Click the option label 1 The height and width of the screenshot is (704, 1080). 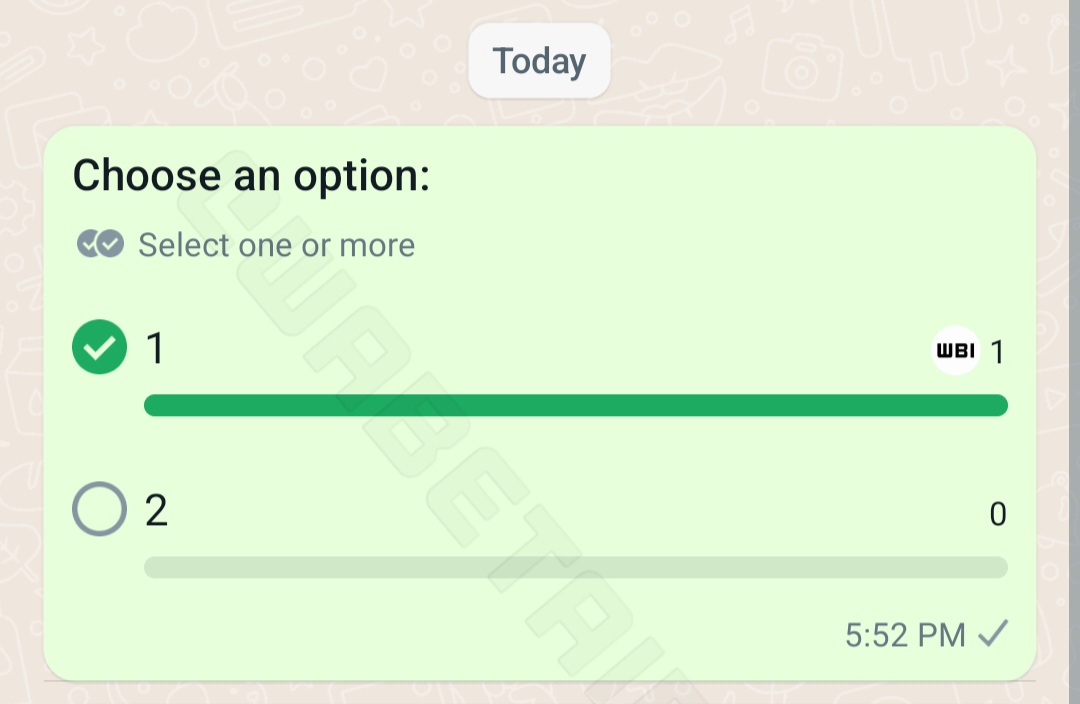click(x=155, y=348)
